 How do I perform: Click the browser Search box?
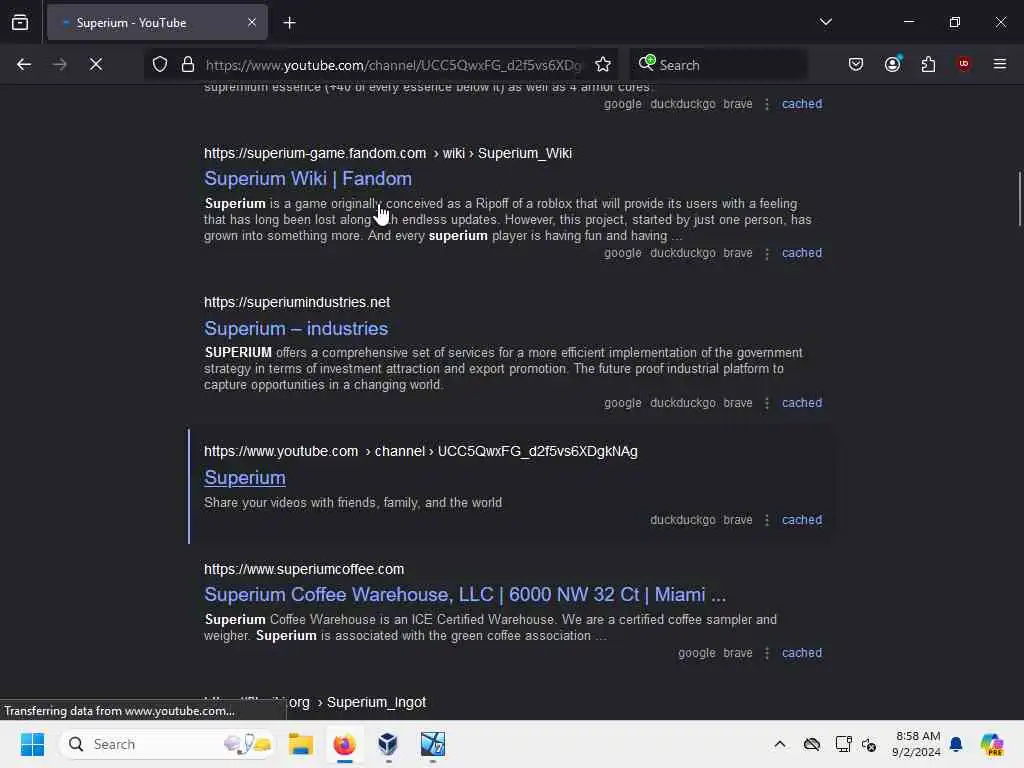click(x=718, y=65)
